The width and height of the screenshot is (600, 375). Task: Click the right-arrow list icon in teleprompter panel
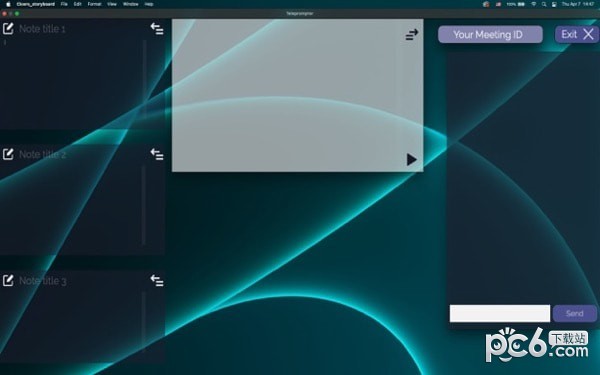[x=412, y=34]
